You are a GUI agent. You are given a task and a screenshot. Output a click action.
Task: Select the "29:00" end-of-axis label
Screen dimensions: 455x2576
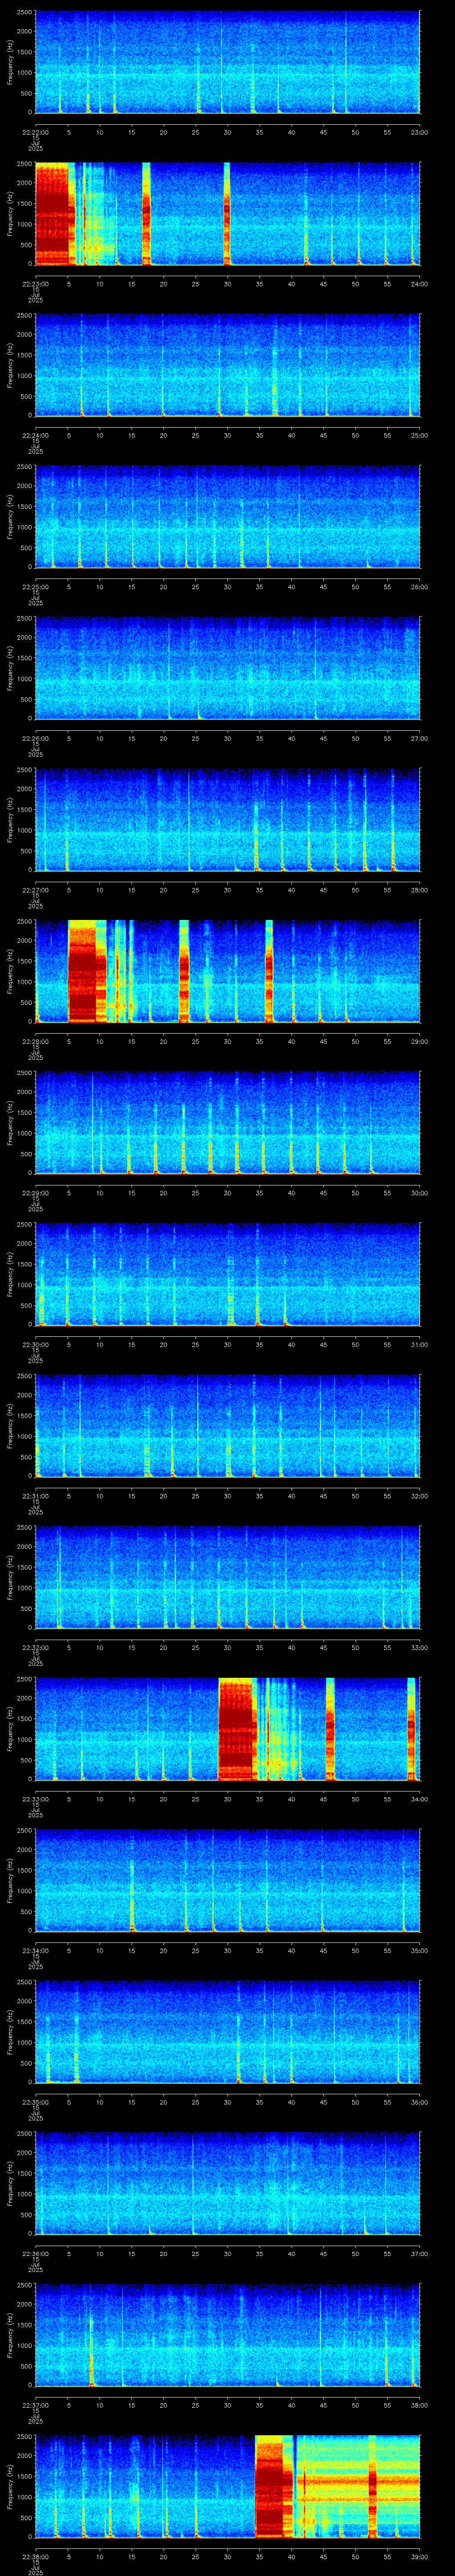click(419, 1041)
